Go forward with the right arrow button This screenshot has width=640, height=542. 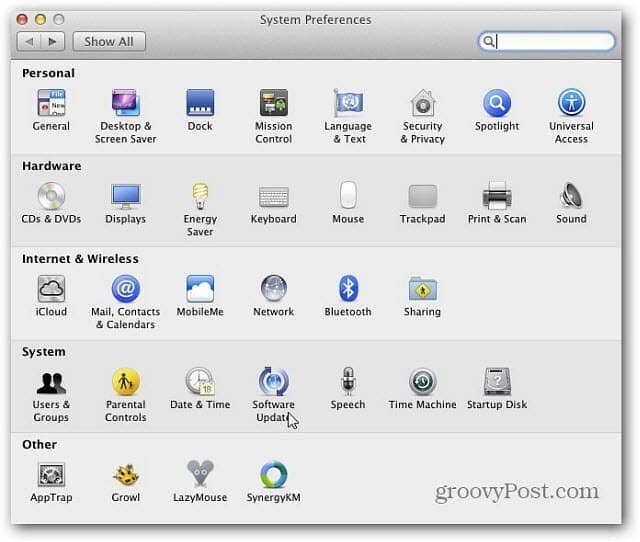coord(53,42)
